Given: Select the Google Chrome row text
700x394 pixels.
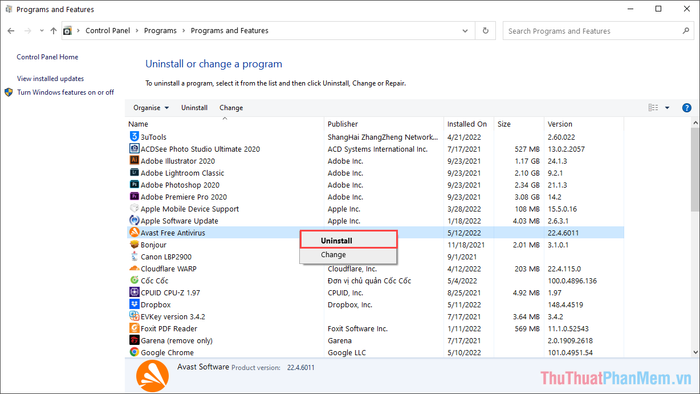Looking at the screenshot, I should pos(167,353).
